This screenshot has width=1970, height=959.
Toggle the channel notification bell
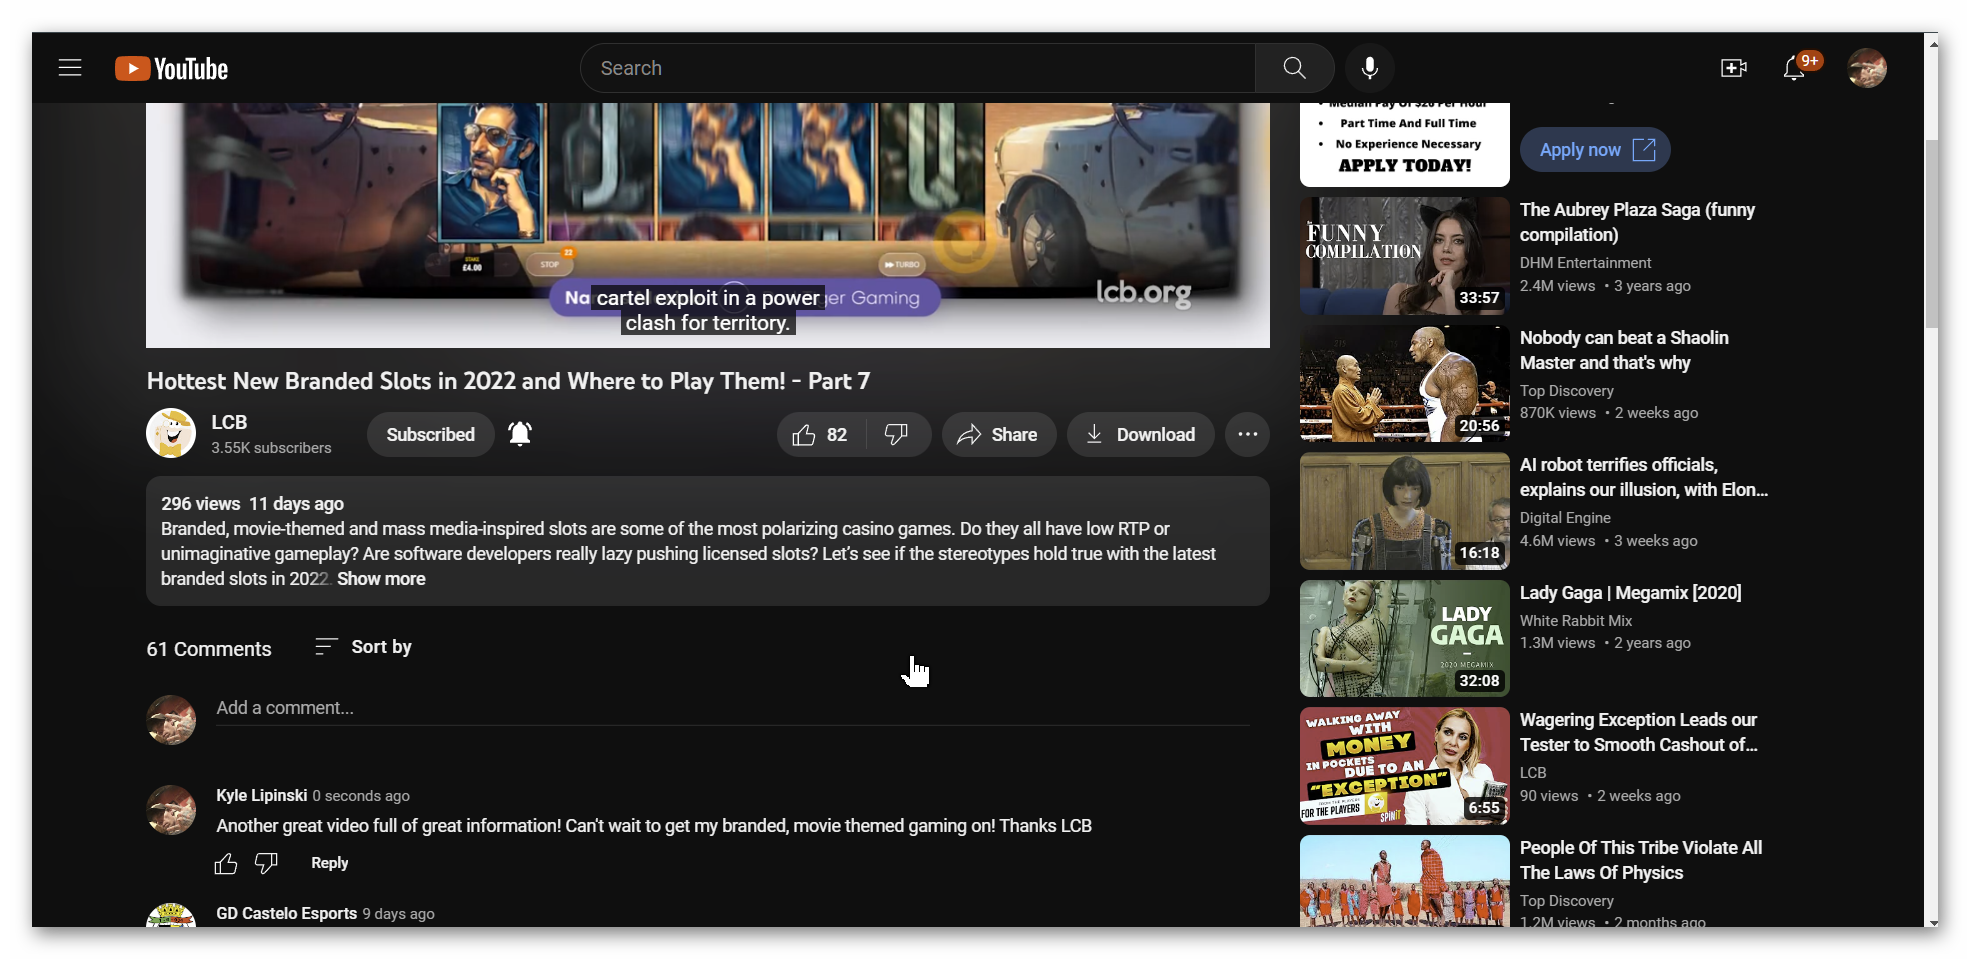pos(520,434)
